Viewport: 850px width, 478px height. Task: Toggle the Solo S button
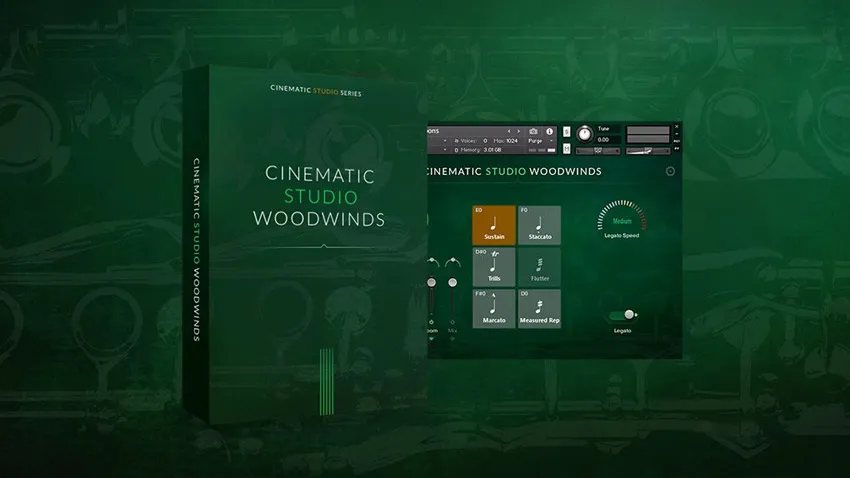pos(567,132)
